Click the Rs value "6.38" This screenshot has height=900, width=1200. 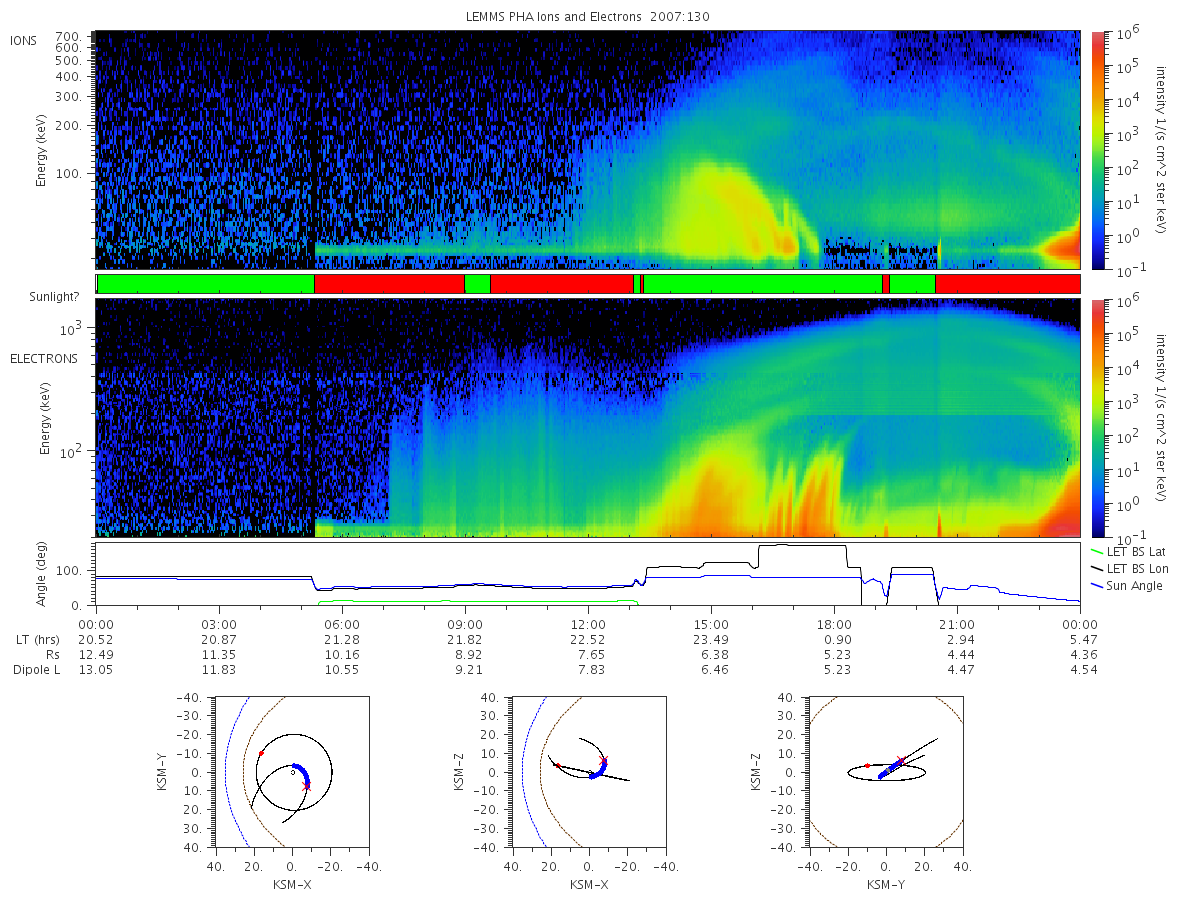711,654
